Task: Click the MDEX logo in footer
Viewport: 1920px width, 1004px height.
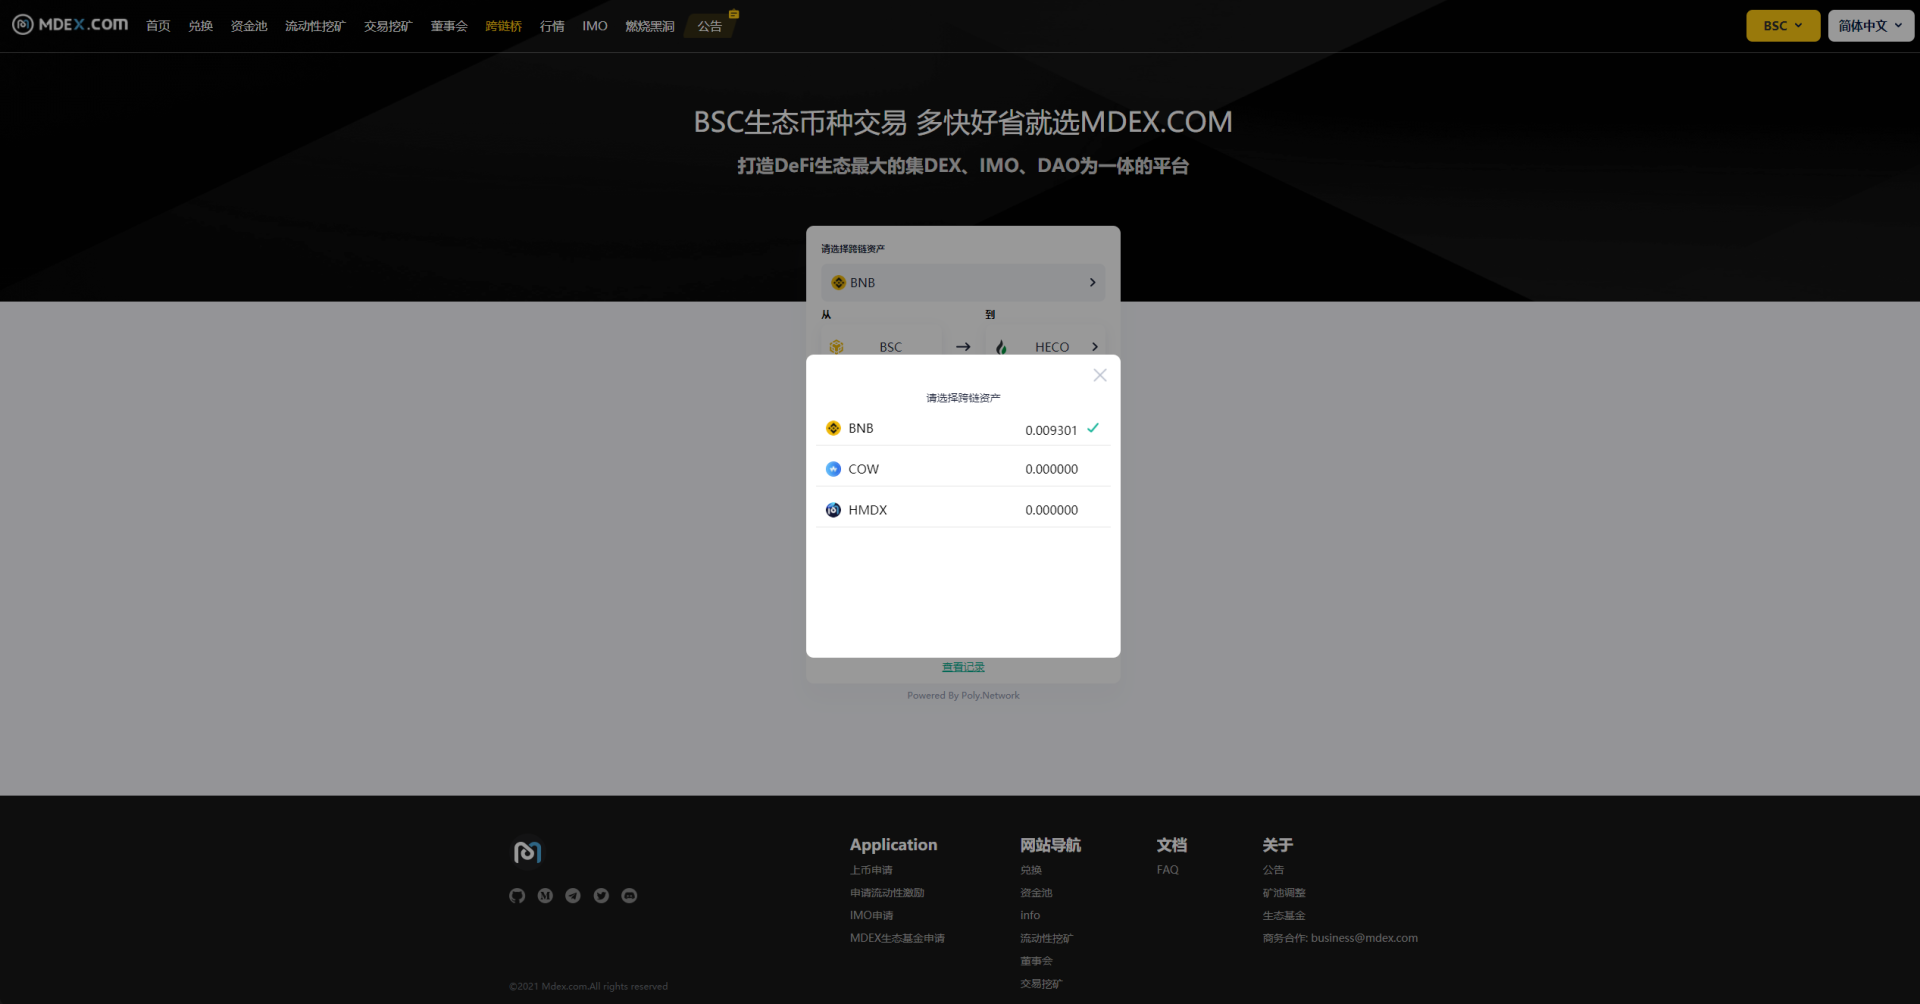Action: point(527,852)
